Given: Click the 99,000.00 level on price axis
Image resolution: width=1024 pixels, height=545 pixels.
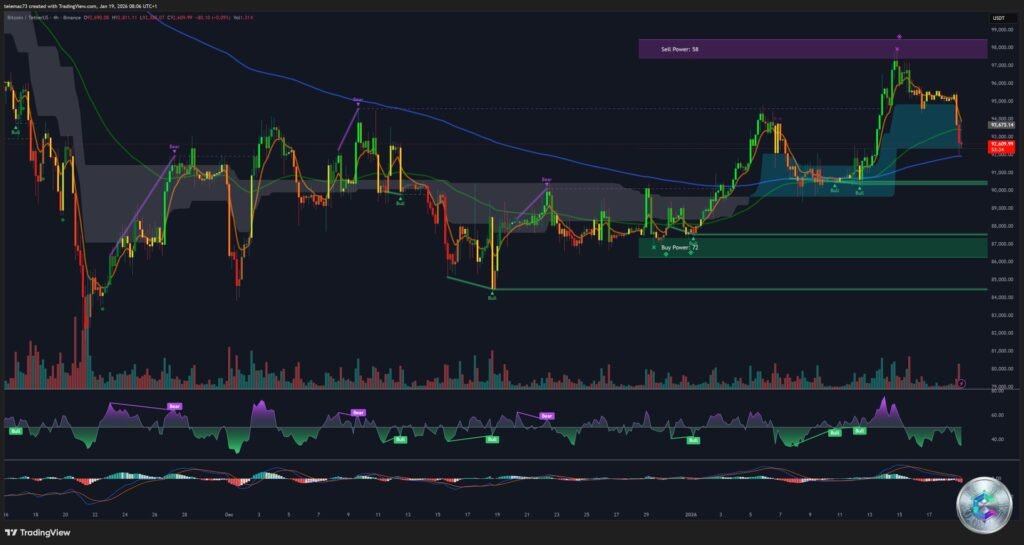Looking at the screenshot, I should coord(1001,30).
